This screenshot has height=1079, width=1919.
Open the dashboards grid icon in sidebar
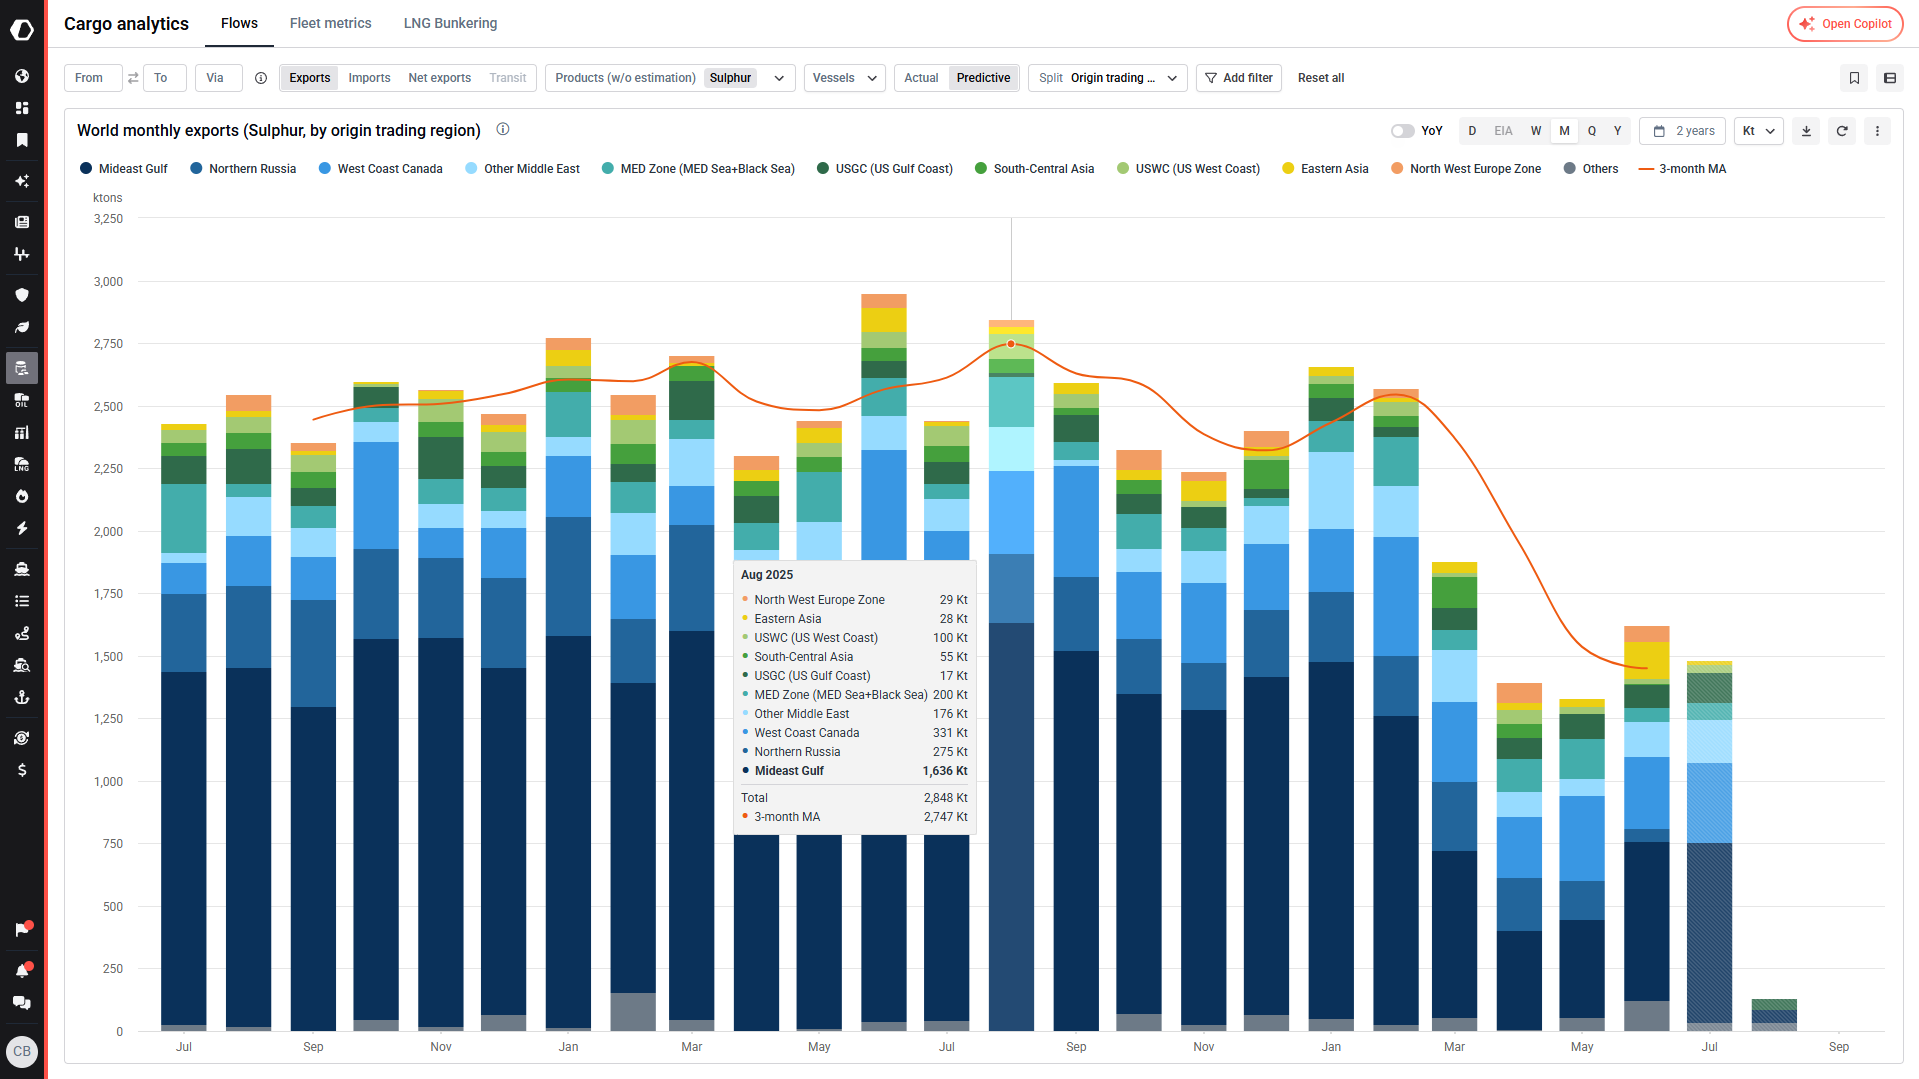pos(22,108)
